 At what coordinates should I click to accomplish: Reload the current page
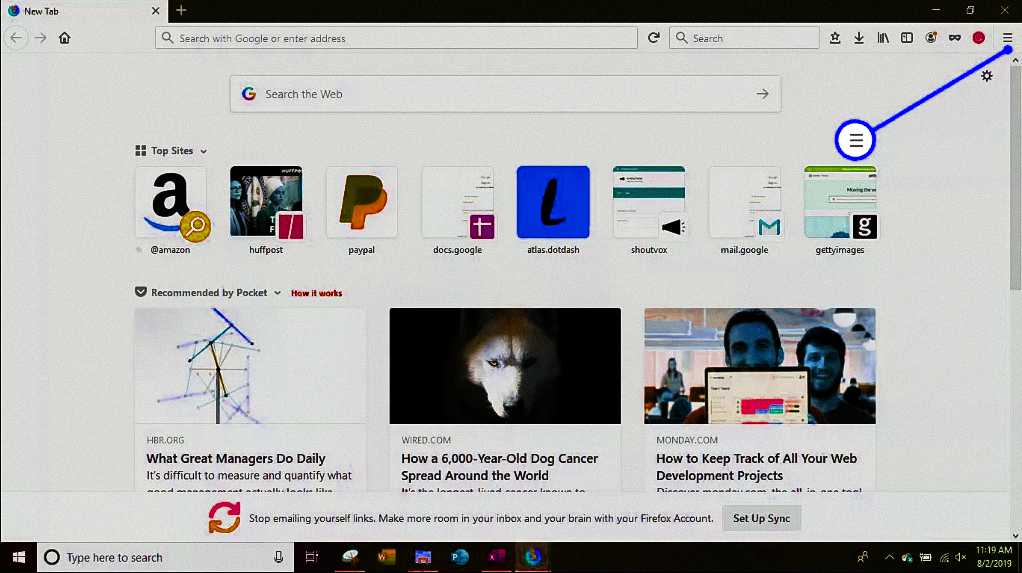click(x=654, y=38)
